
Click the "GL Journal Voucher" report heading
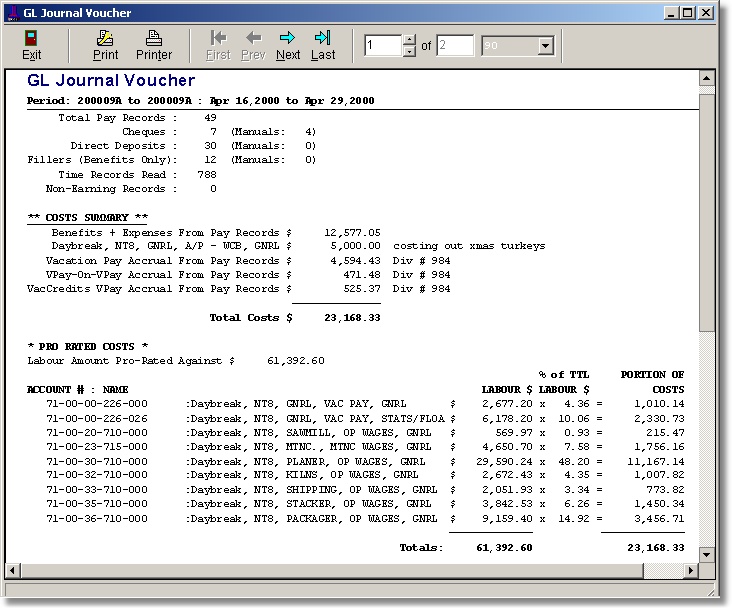(111, 80)
